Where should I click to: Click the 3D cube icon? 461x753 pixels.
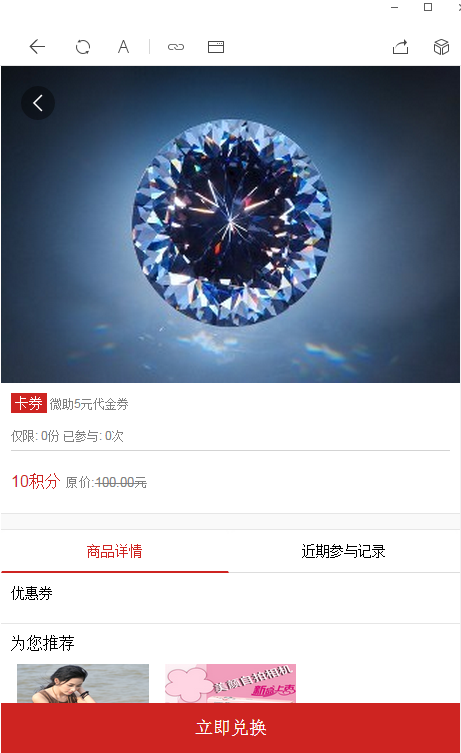[x=441, y=47]
